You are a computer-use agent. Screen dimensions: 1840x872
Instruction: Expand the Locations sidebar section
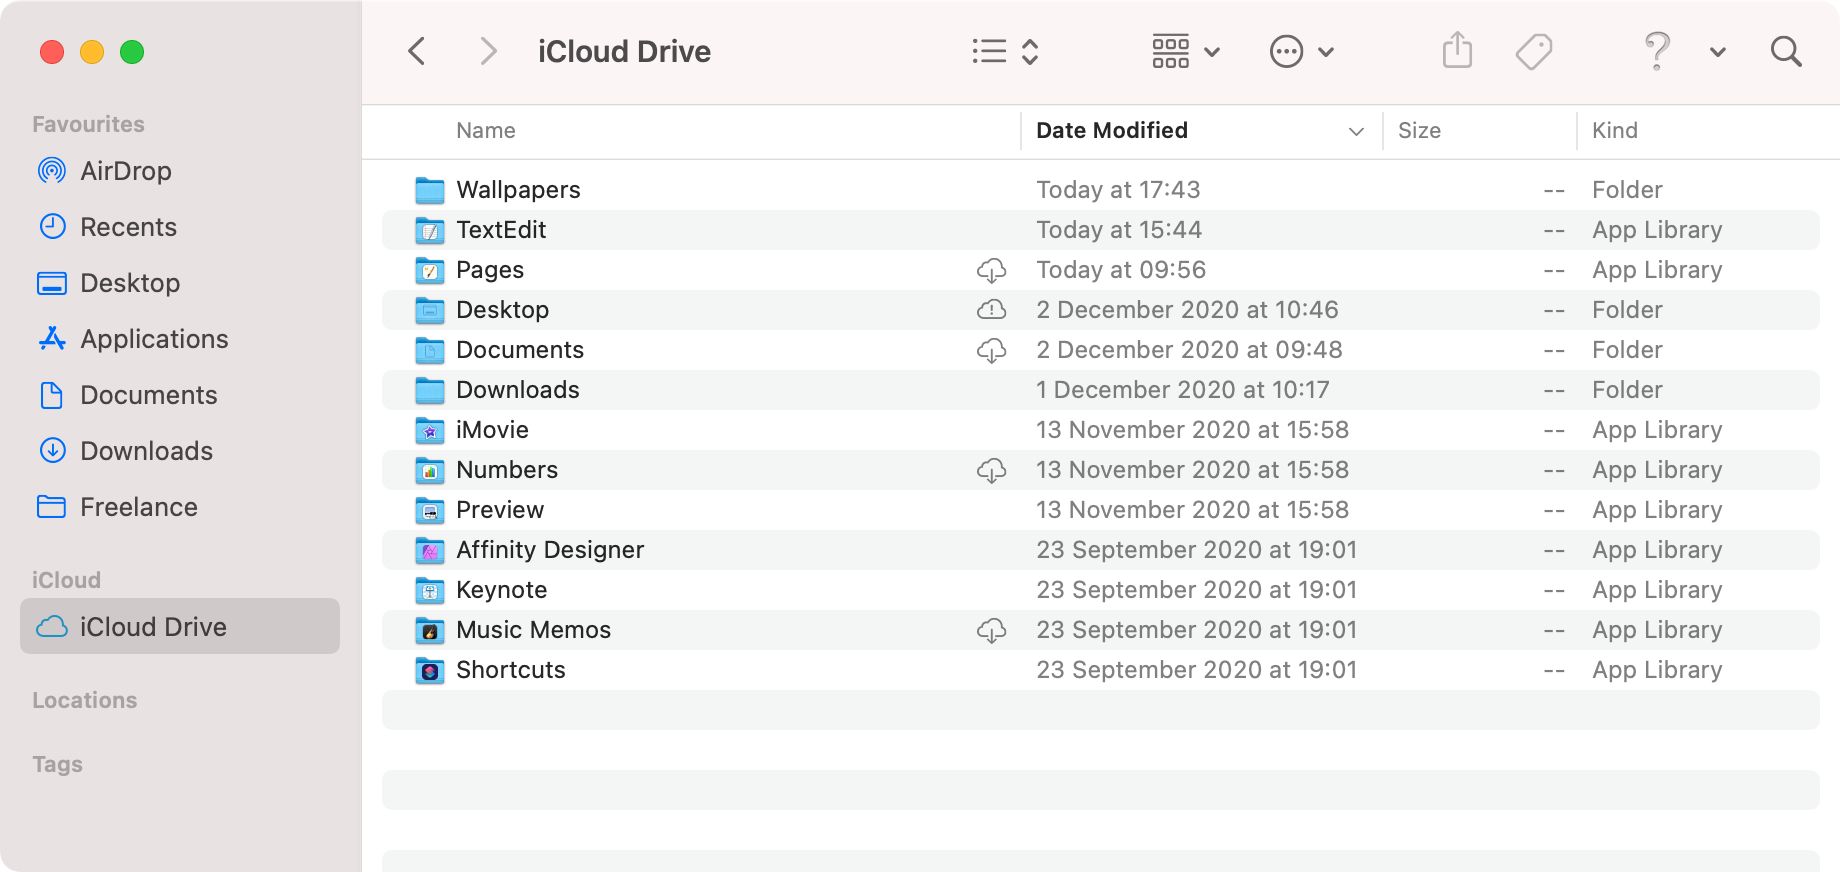[x=84, y=700]
